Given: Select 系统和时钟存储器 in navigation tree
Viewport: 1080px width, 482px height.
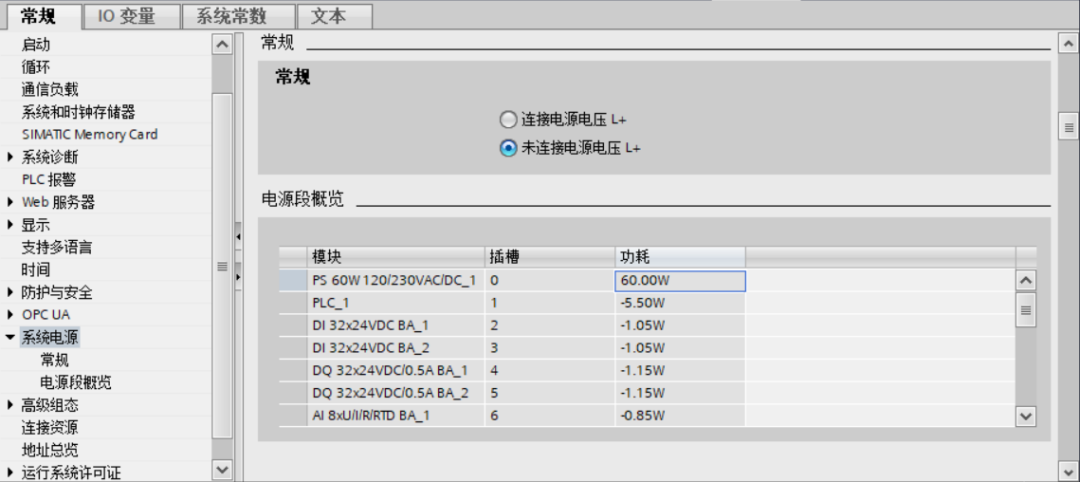Looking at the screenshot, I should click(x=78, y=112).
